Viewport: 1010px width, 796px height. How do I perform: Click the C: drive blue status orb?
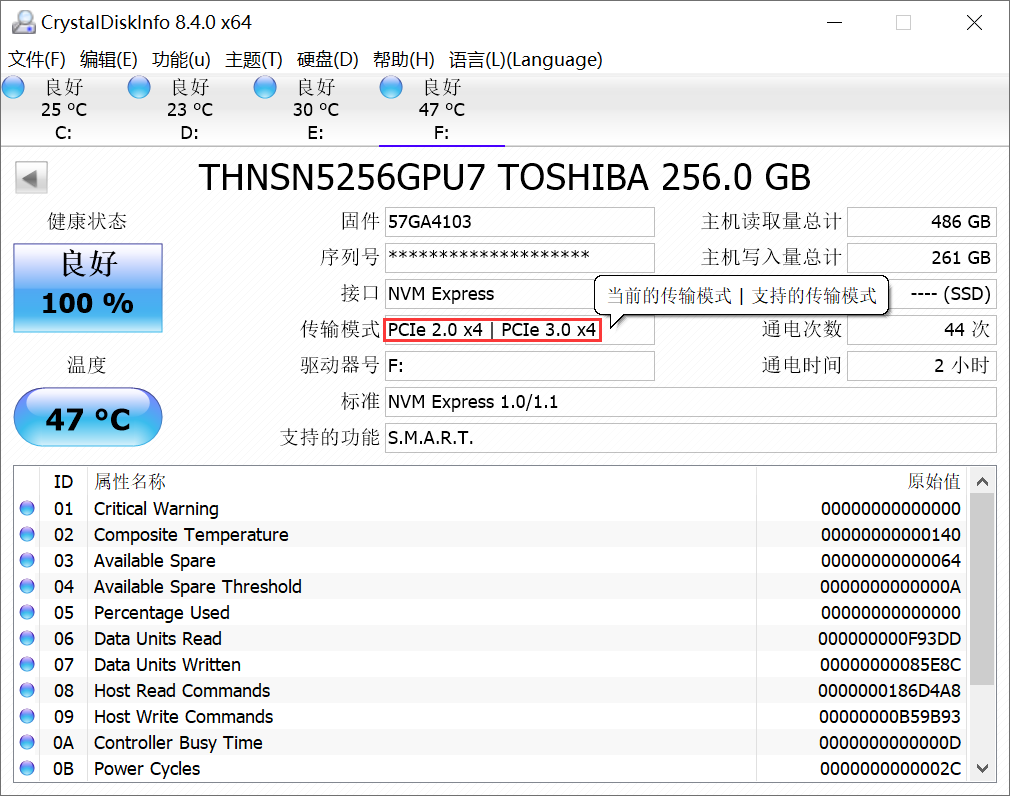click(x=14, y=88)
